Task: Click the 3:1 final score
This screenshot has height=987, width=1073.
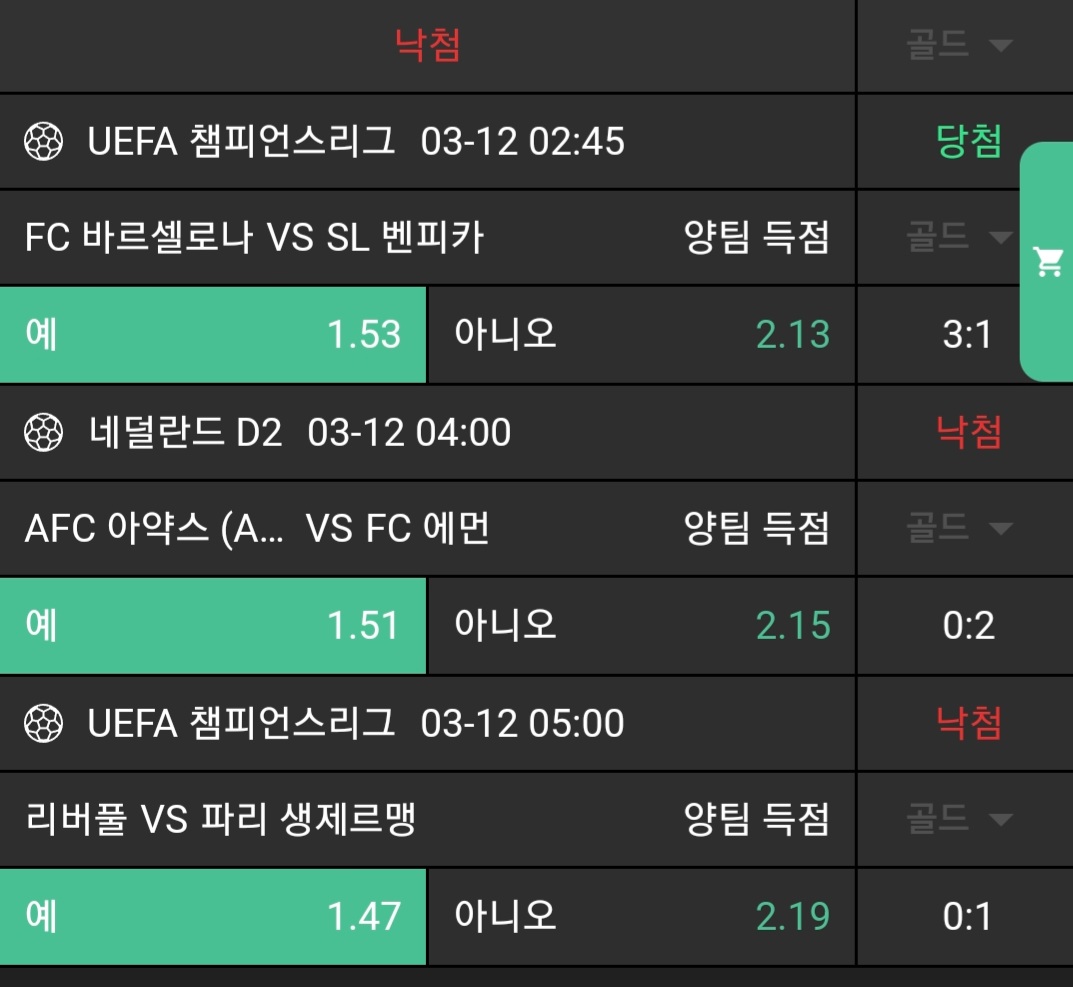Action: (x=967, y=335)
